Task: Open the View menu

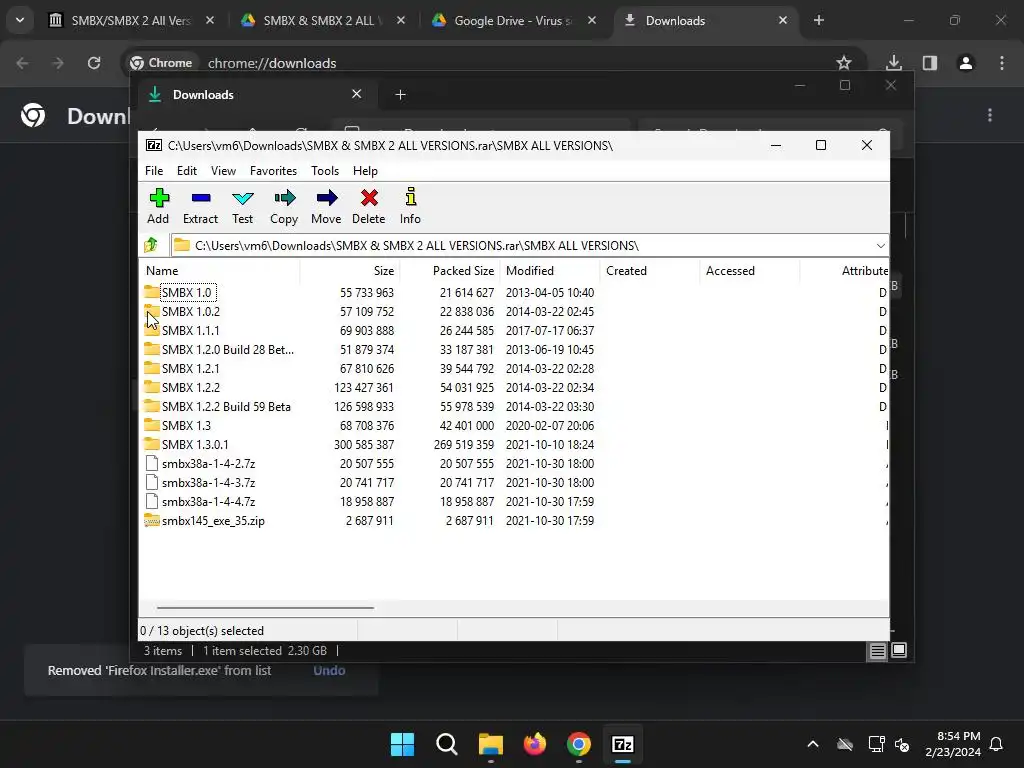Action: [223, 170]
